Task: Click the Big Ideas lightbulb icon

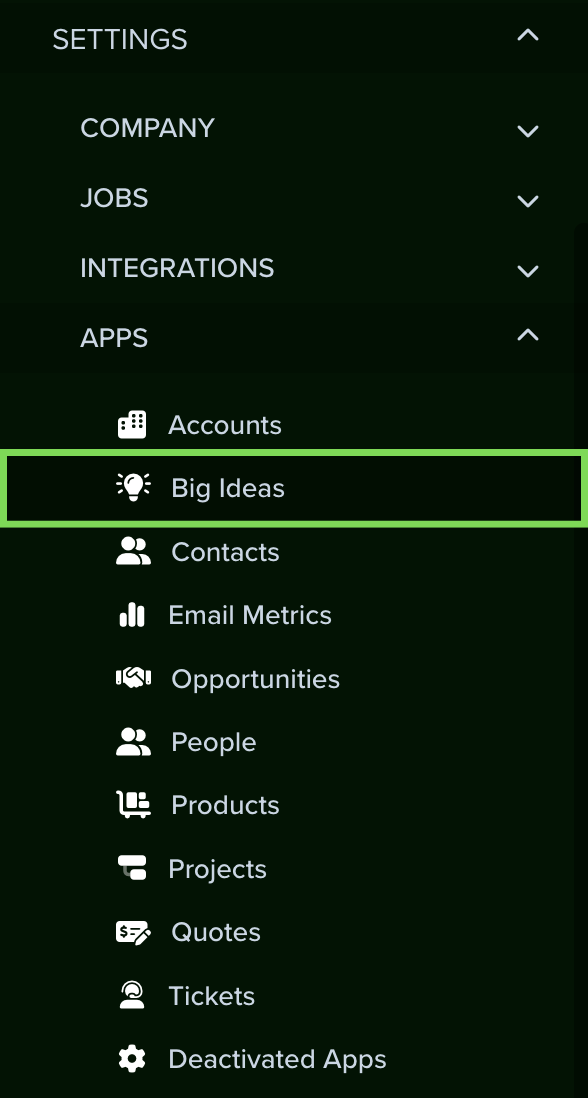Action: tap(133, 487)
